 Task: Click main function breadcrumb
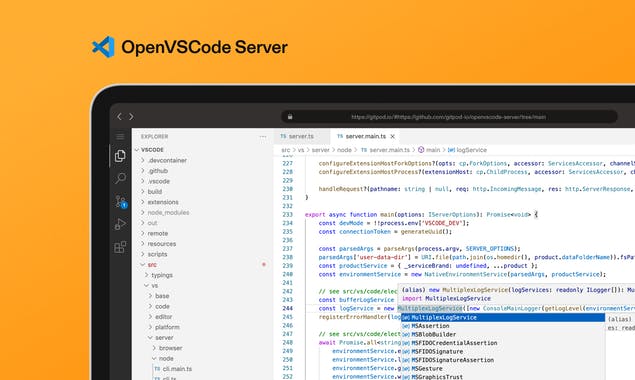(x=429, y=150)
